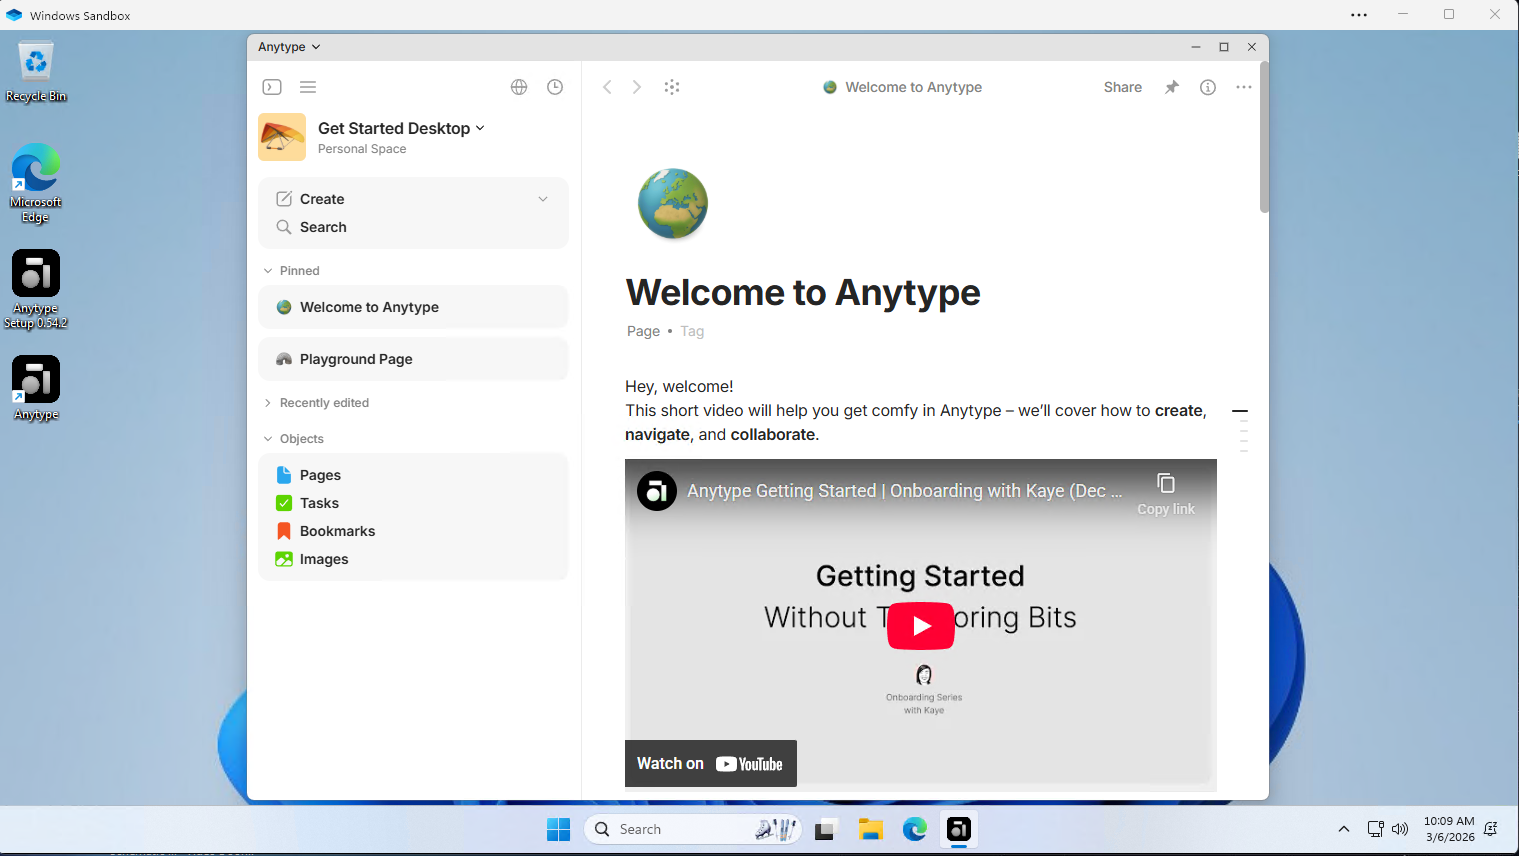Click the Tag placeholder under title
1519x856 pixels.
(x=692, y=331)
